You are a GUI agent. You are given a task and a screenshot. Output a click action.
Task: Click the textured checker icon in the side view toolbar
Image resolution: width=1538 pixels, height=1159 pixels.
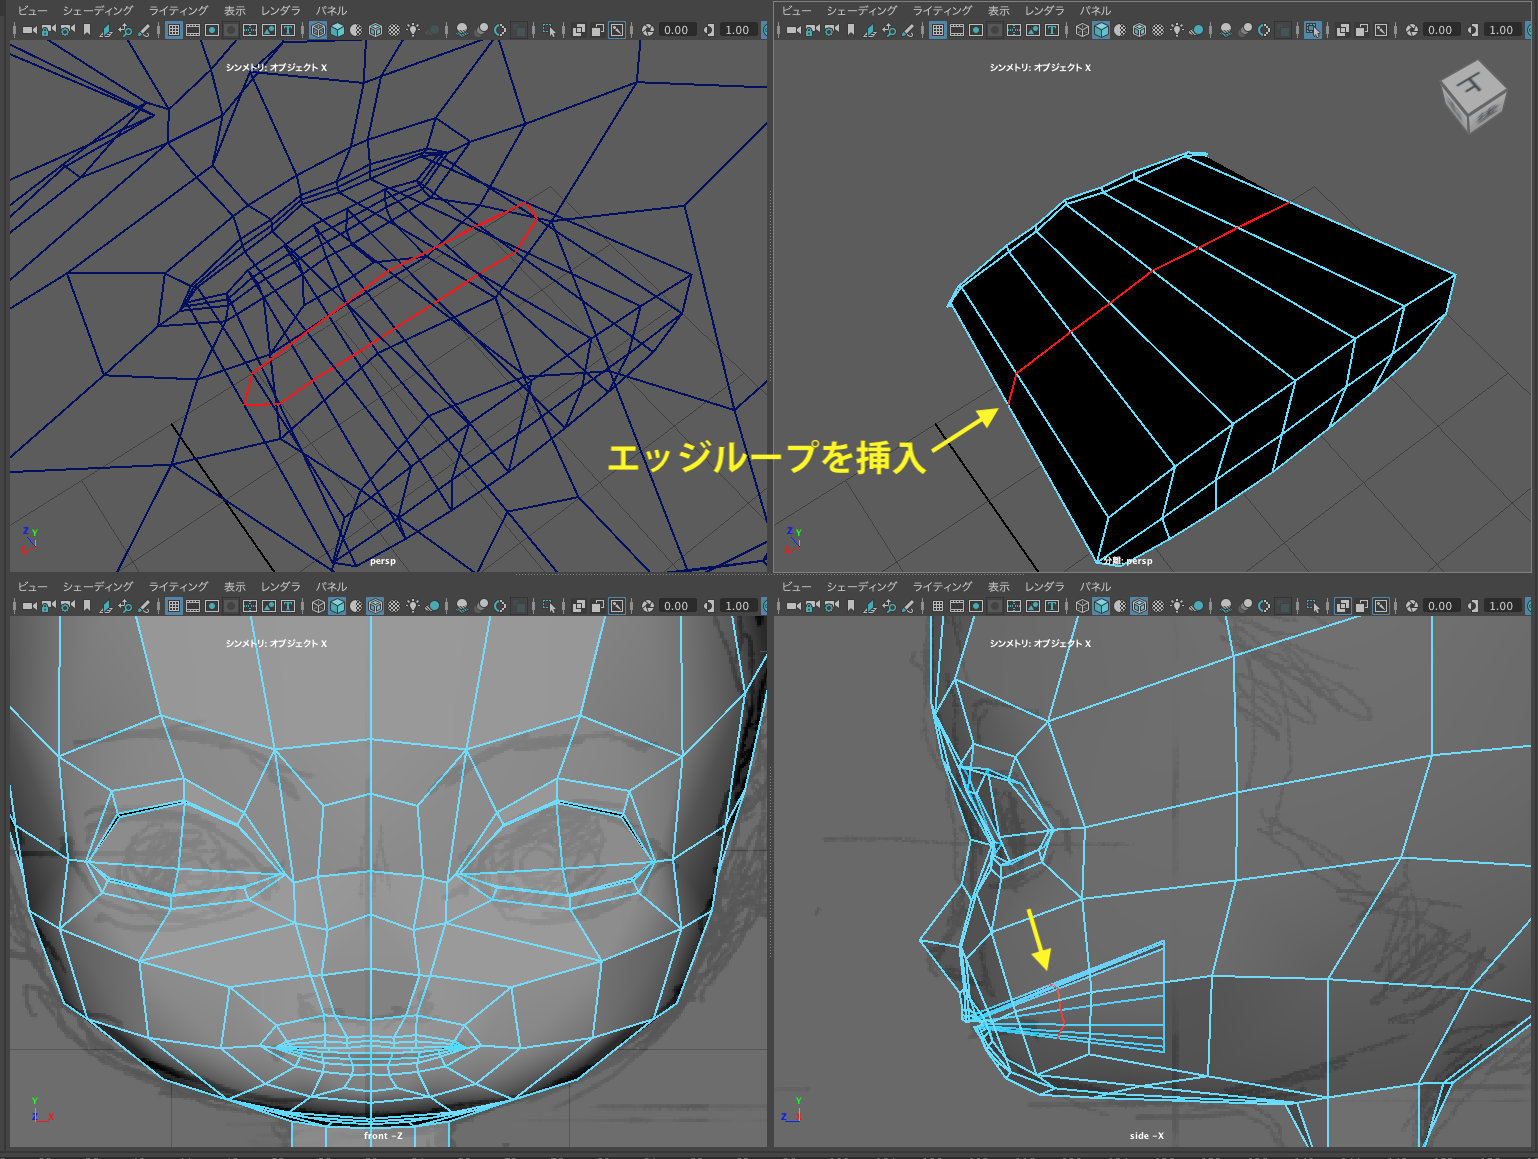pos(1158,606)
